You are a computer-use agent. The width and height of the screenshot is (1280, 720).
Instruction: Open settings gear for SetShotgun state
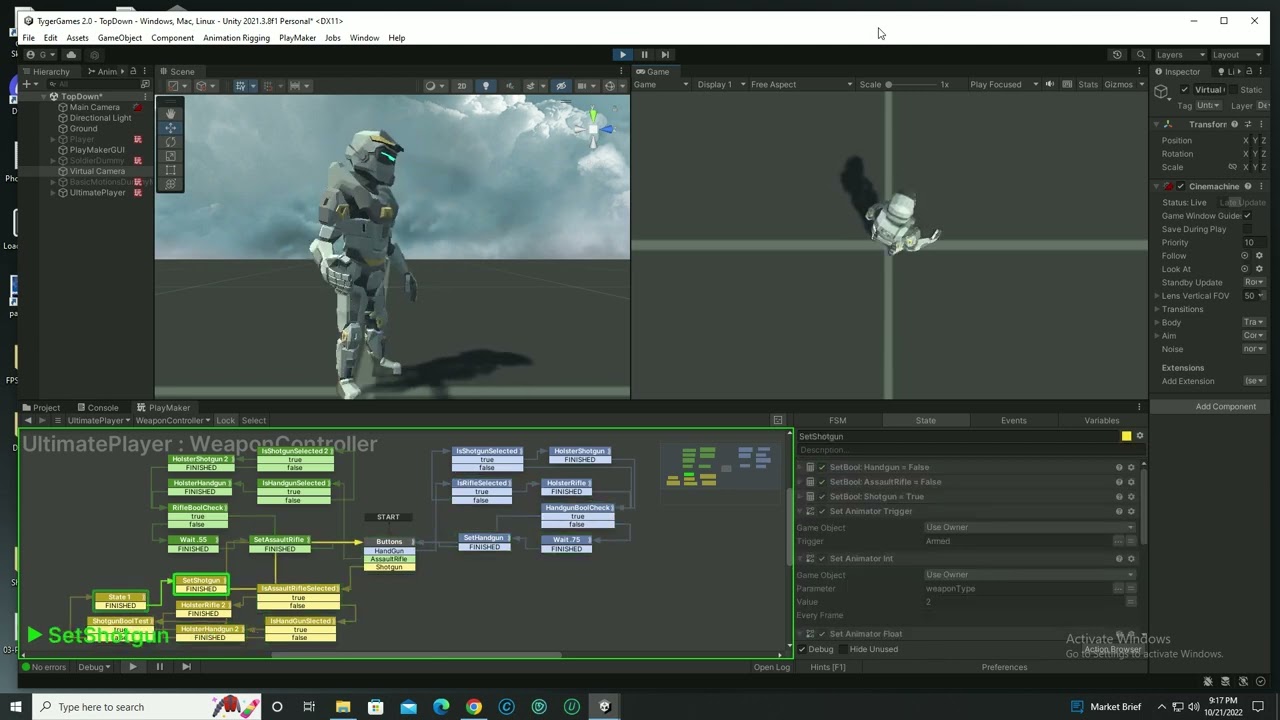pos(1139,436)
